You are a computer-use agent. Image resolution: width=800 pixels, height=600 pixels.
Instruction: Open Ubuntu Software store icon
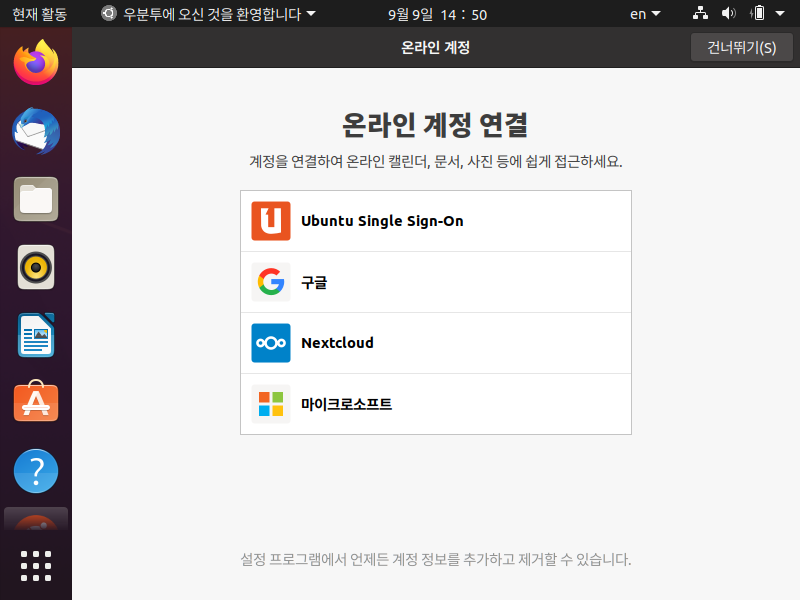[x=36, y=401]
